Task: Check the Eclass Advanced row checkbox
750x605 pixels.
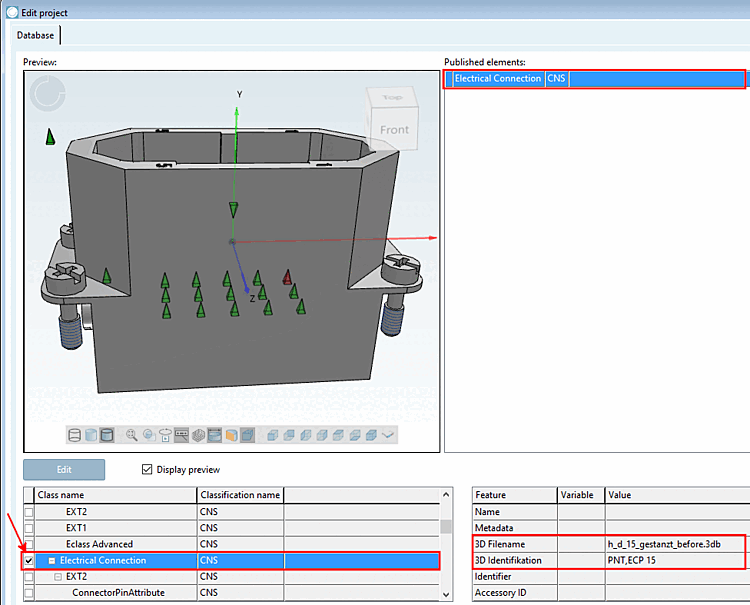Action: (29, 544)
